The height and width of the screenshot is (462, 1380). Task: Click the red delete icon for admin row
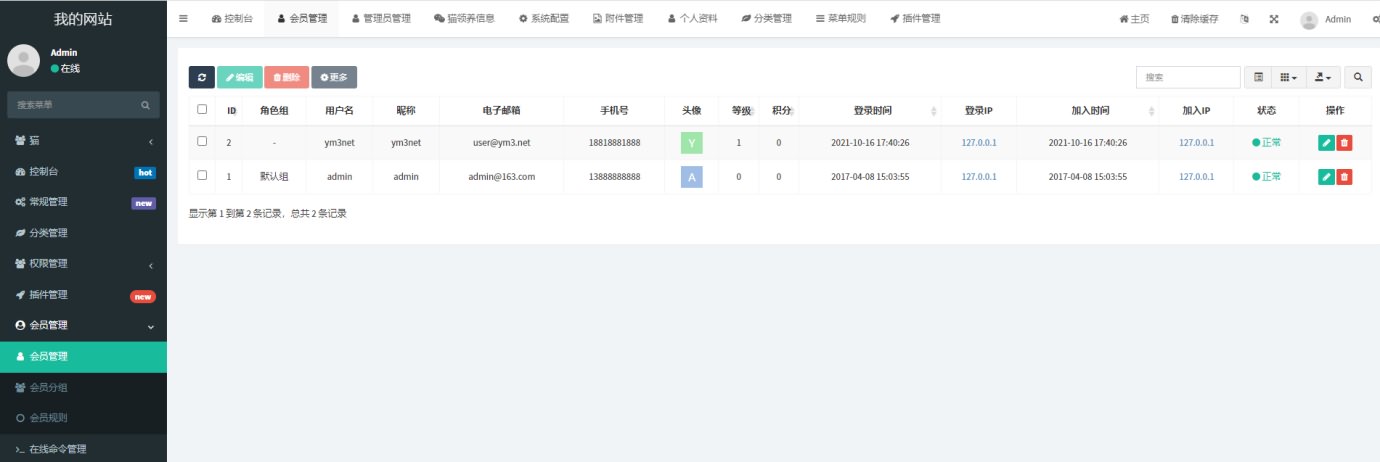point(1344,177)
